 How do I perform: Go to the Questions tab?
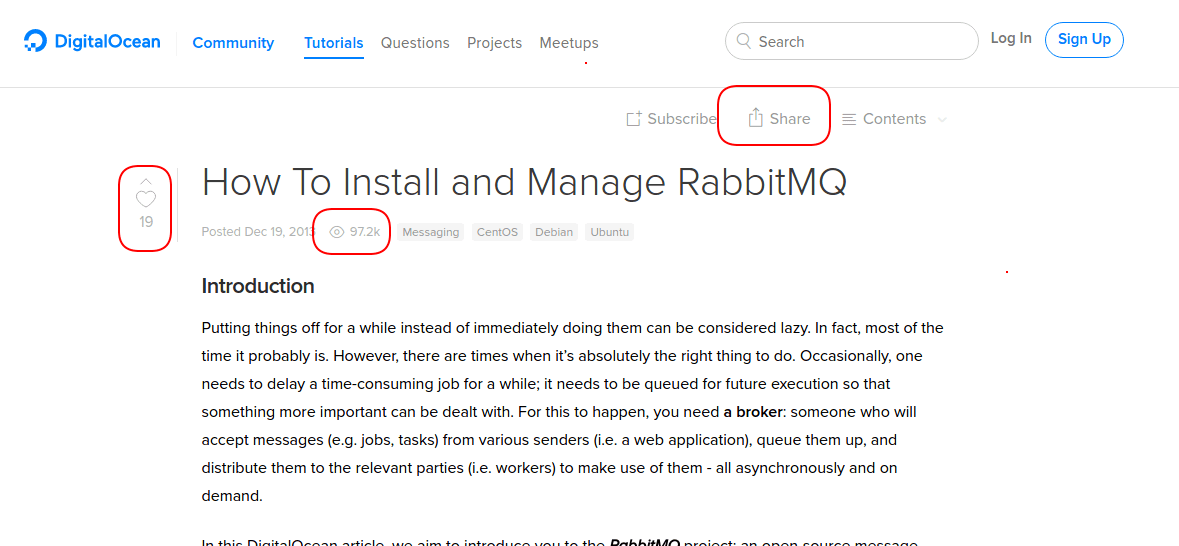tap(415, 43)
